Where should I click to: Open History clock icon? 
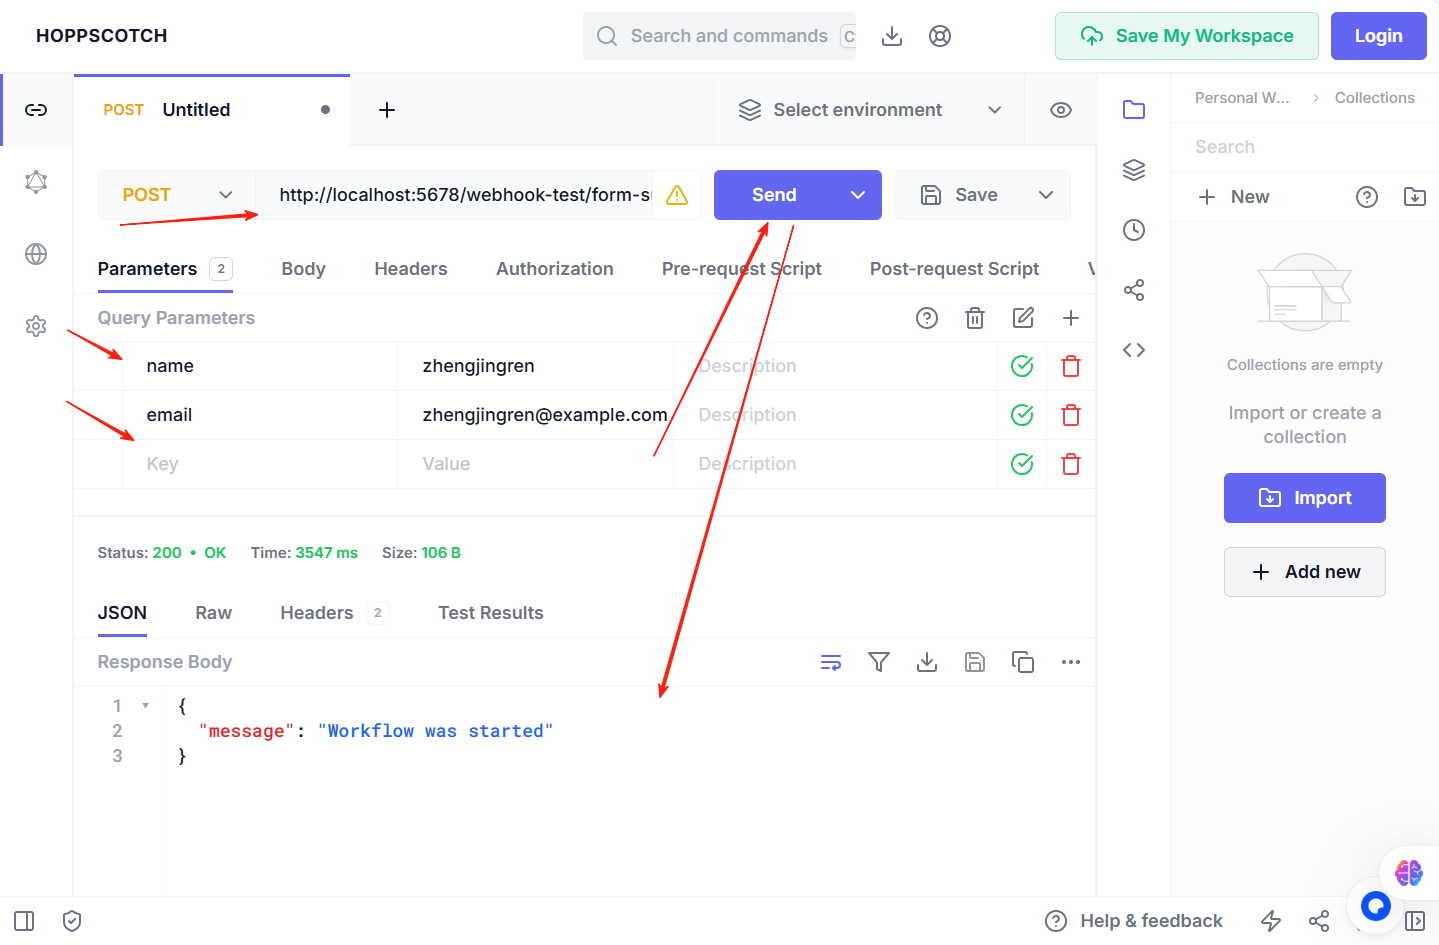point(1134,230)
